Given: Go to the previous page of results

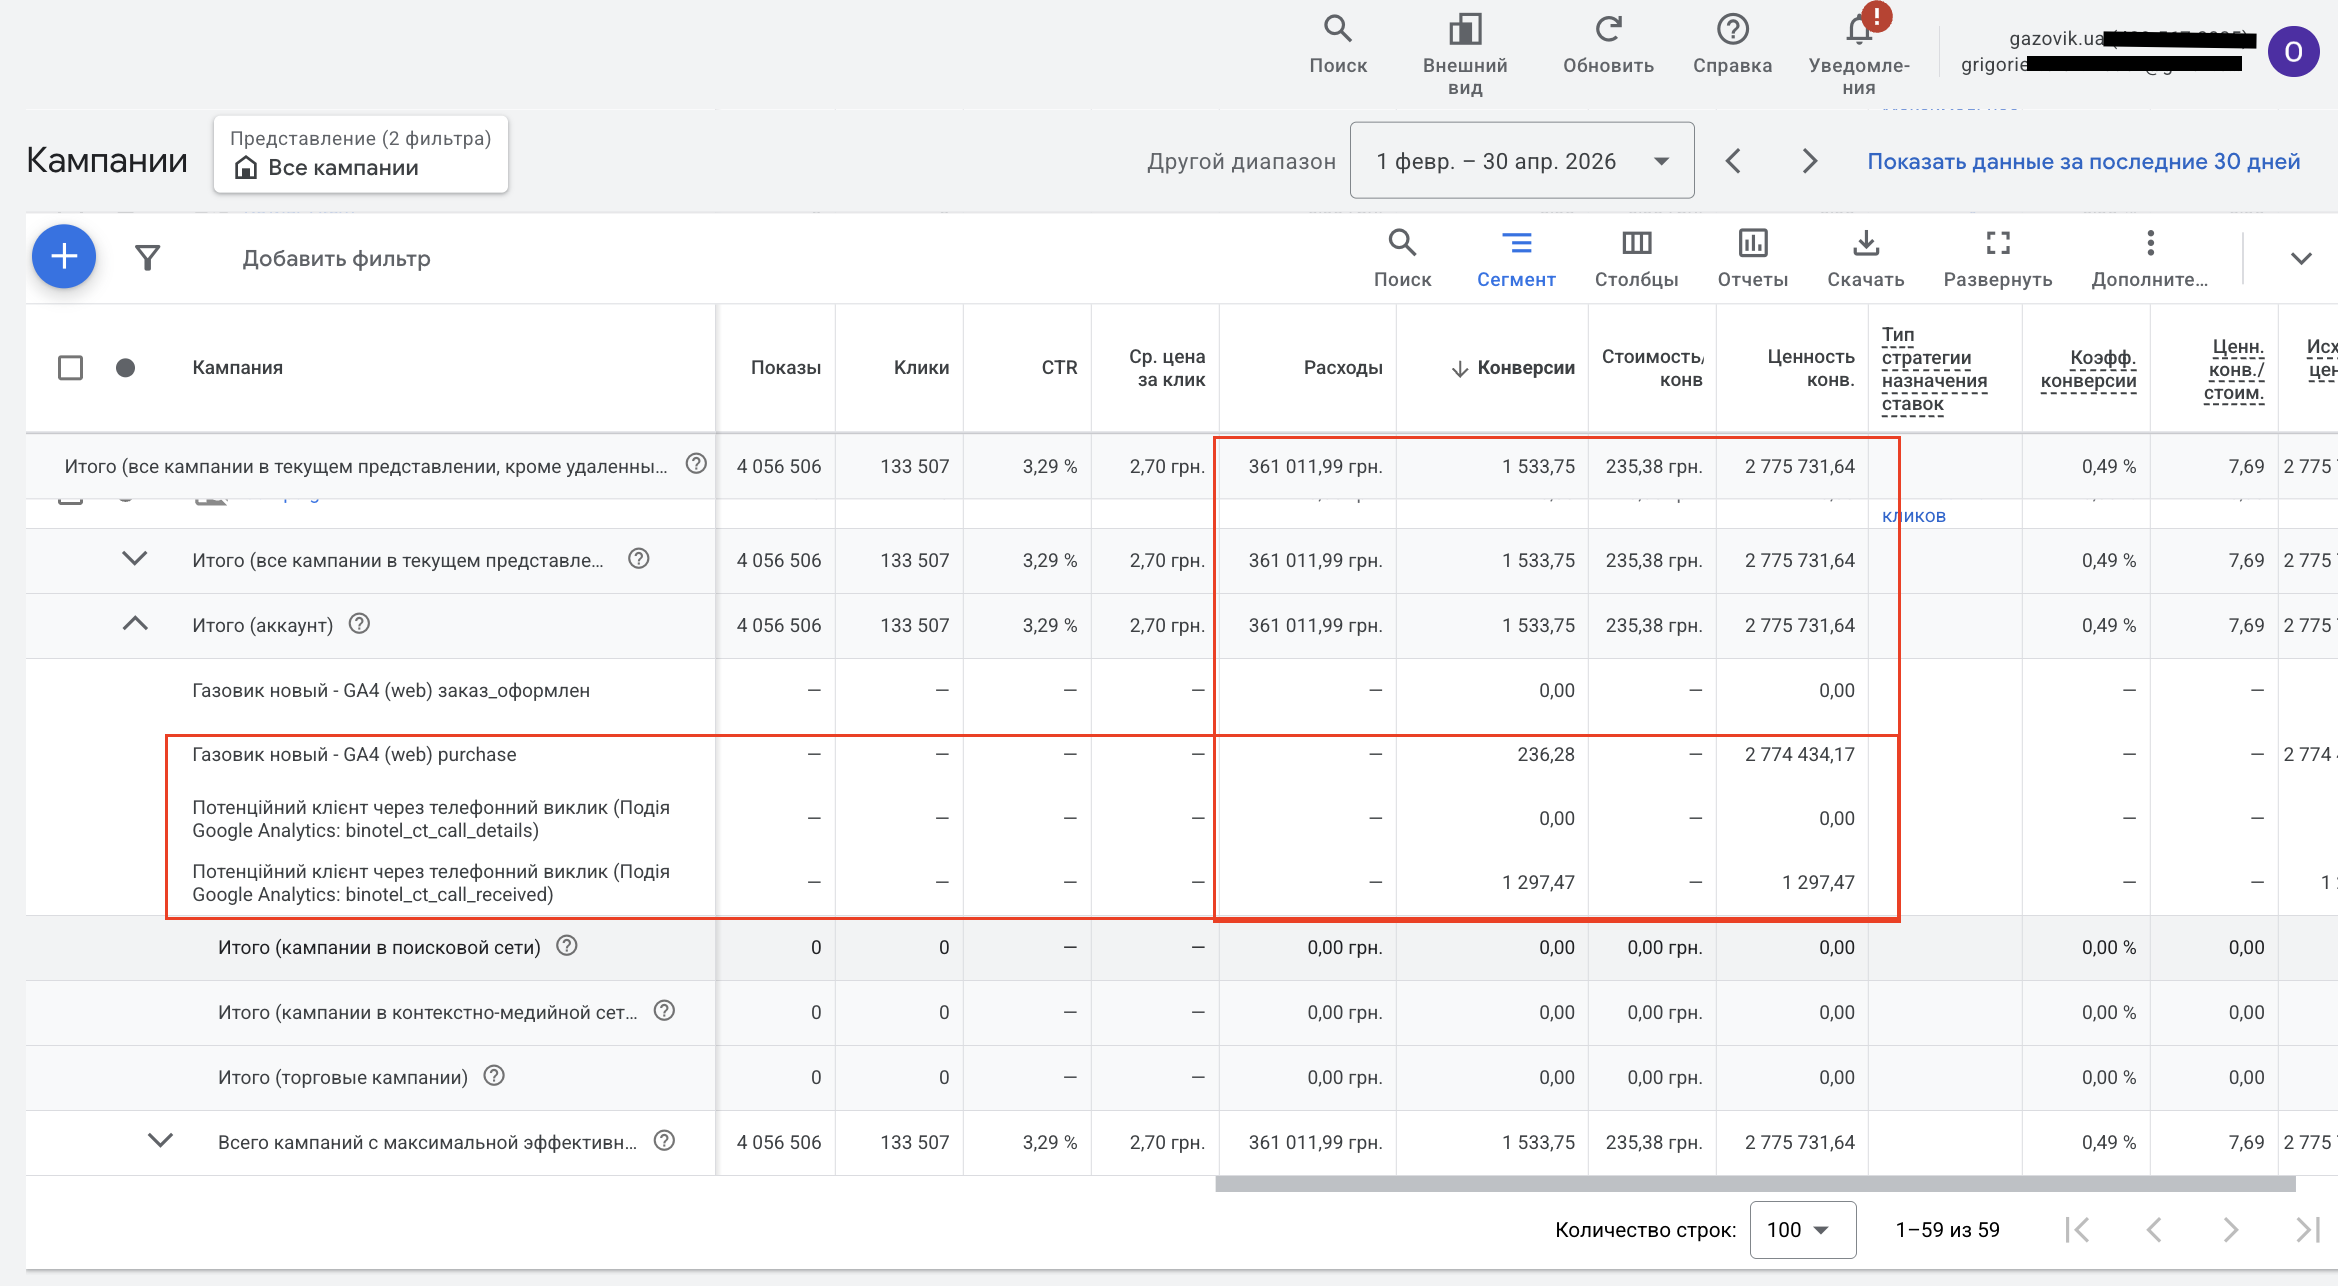Looking at the screenshot, I should pos(2154,1230).
